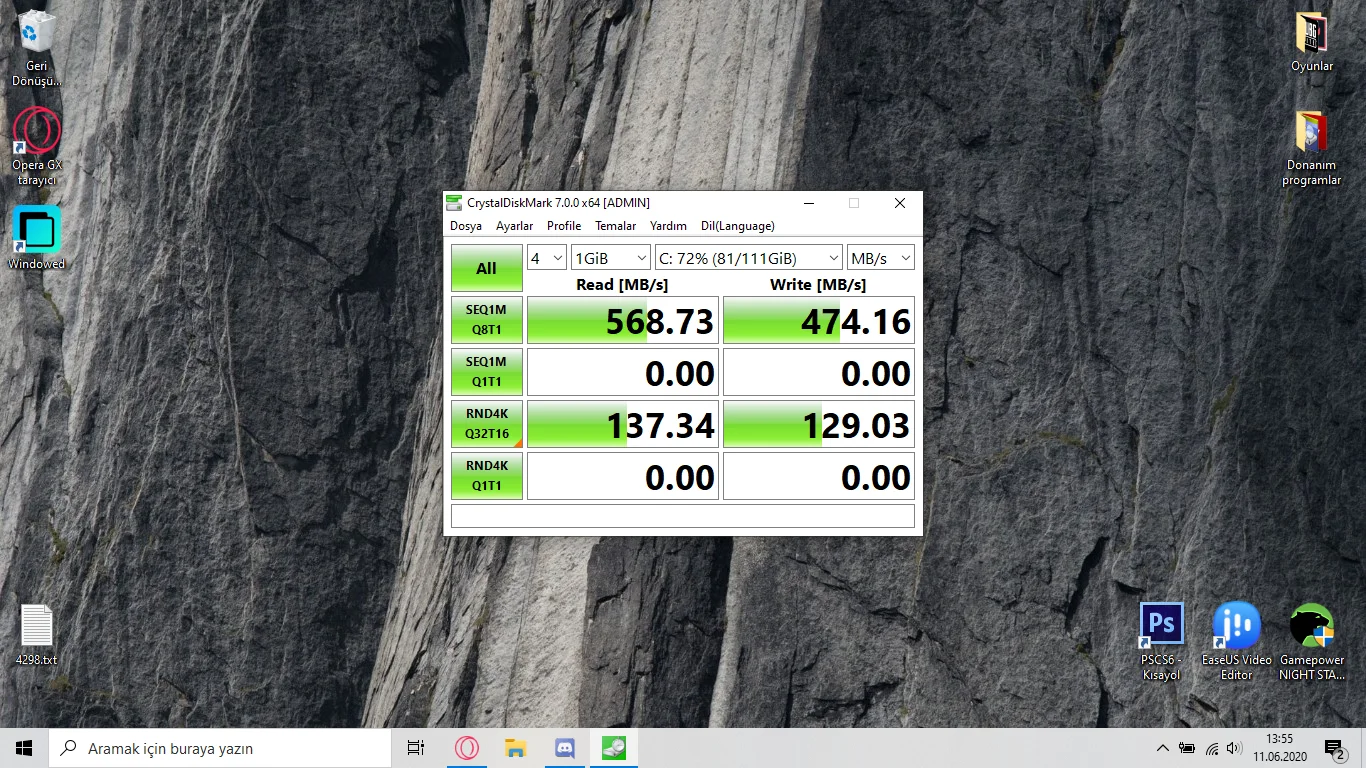1366x768 pixels.
Task: Open the 1GiB test size dropdown
Action: click(x=610, y=258)
